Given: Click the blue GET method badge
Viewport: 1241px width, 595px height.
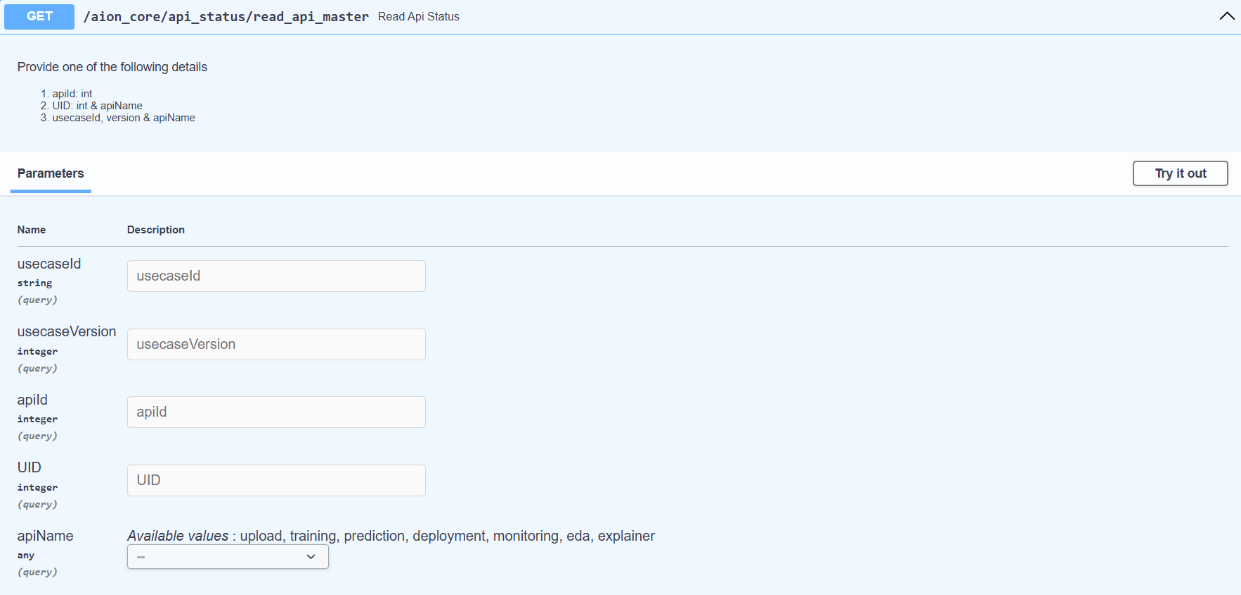Looking at the screenshot, I should click(x=40, y=17).
